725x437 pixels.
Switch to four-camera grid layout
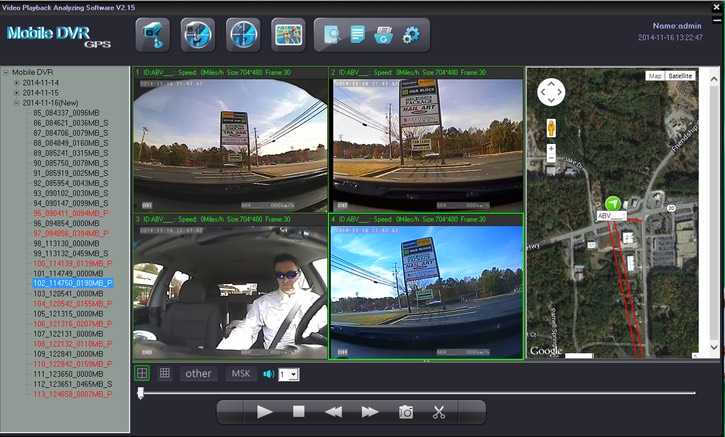coord(143,373)
